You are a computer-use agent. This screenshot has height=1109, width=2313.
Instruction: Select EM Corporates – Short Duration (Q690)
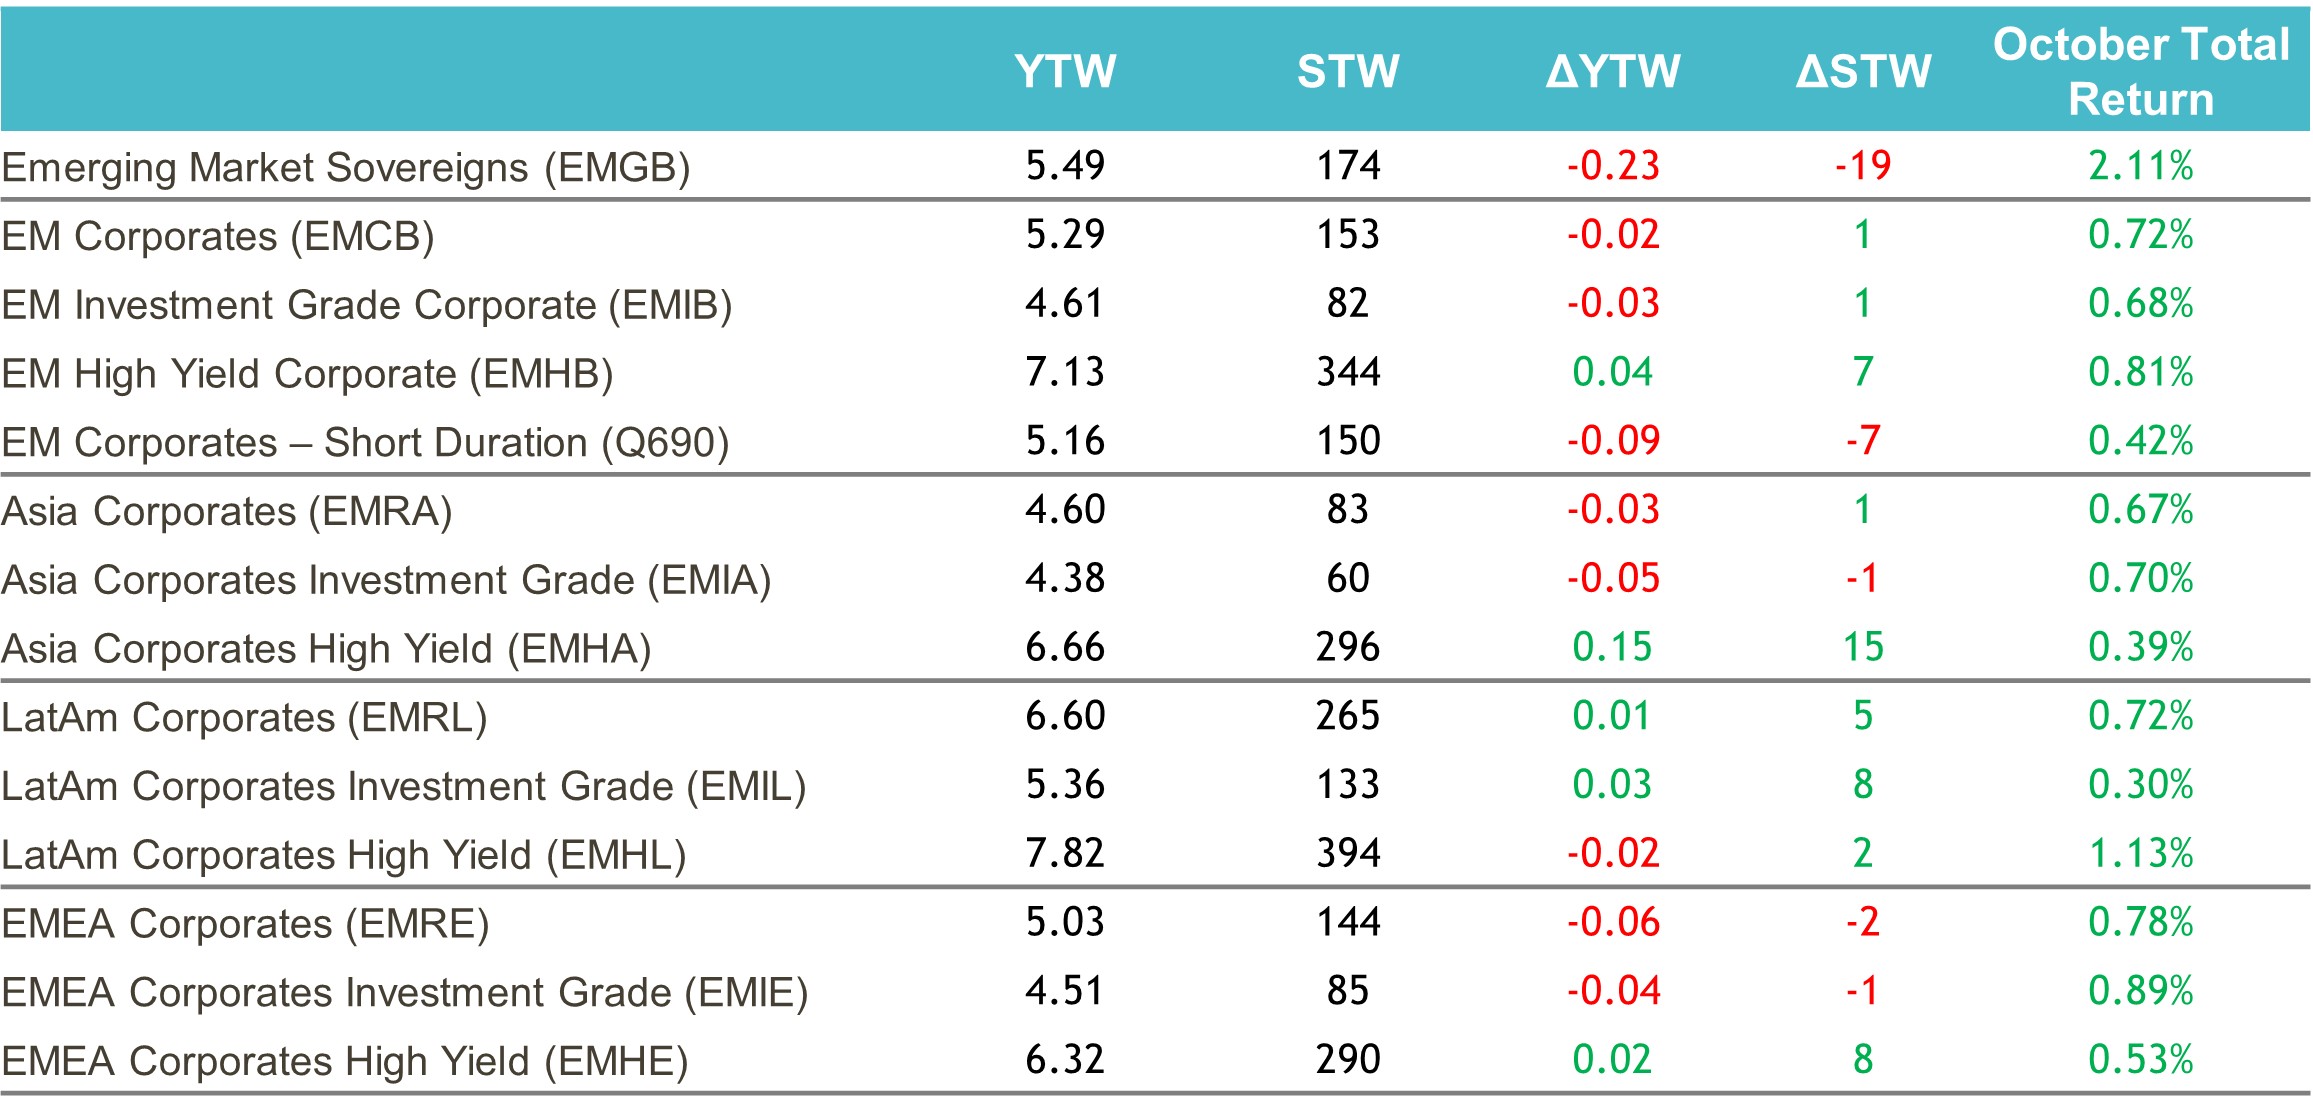pyautogui.click(x=365, y=442)
